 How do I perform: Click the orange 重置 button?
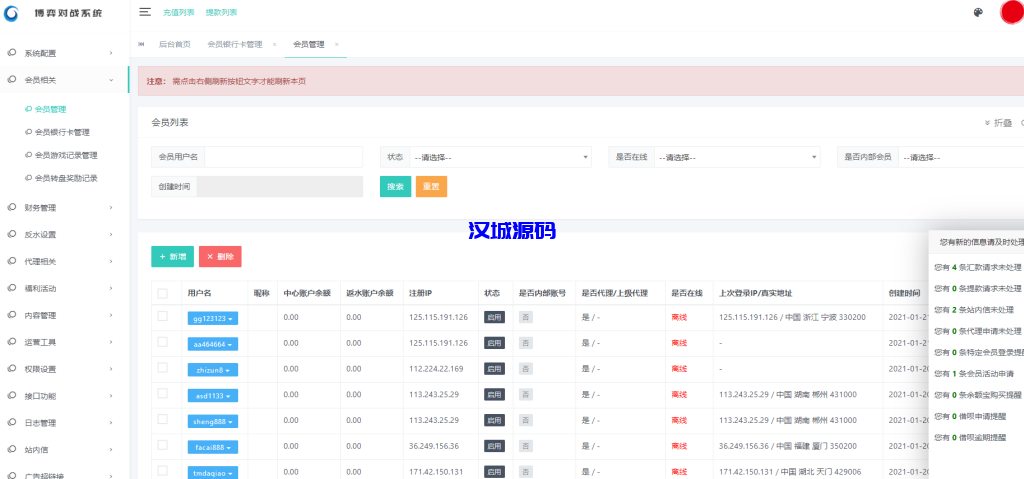coord(431,186)
